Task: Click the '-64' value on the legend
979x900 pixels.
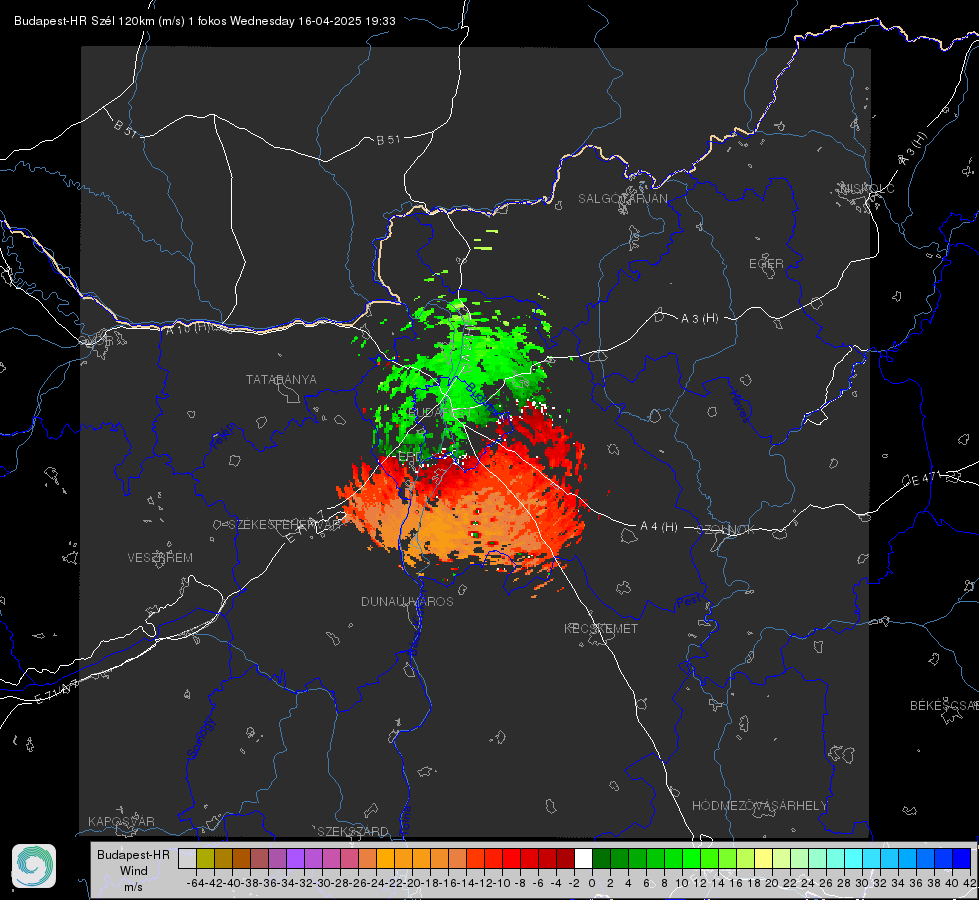Action: tap(195, 883)
